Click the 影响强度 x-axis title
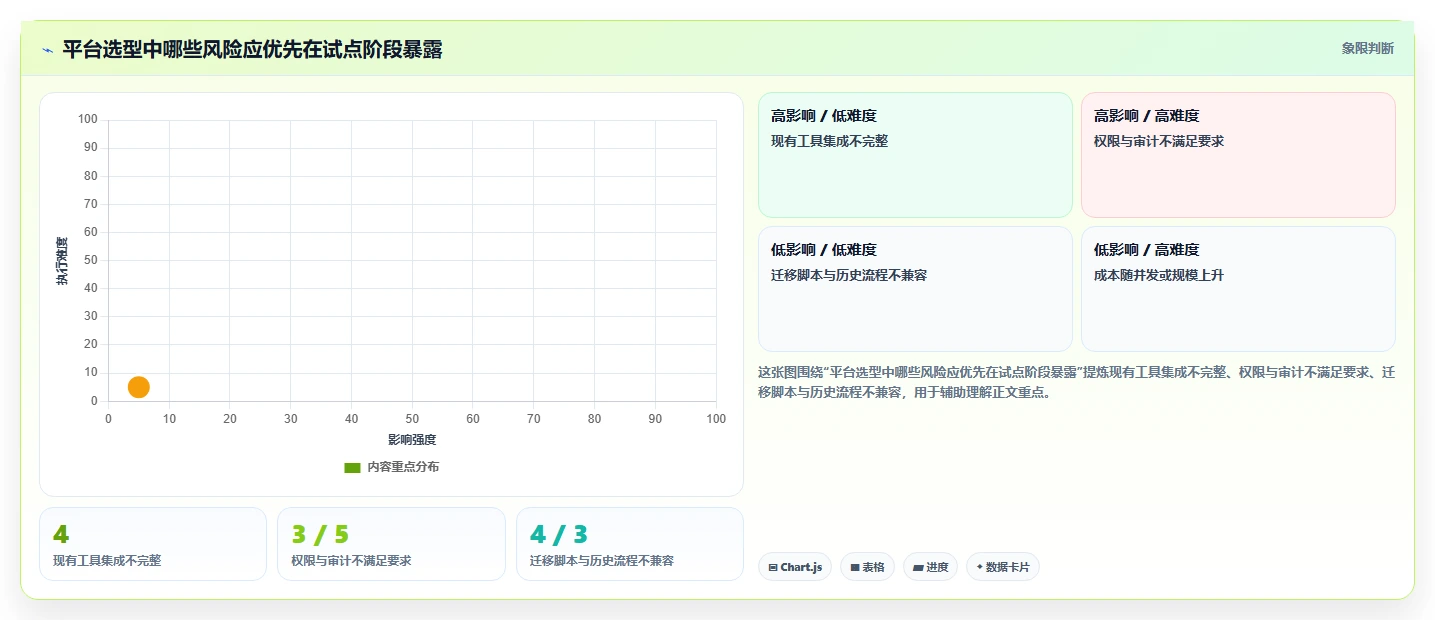This screenshot has height=620, width=1435. pos(412,440)
